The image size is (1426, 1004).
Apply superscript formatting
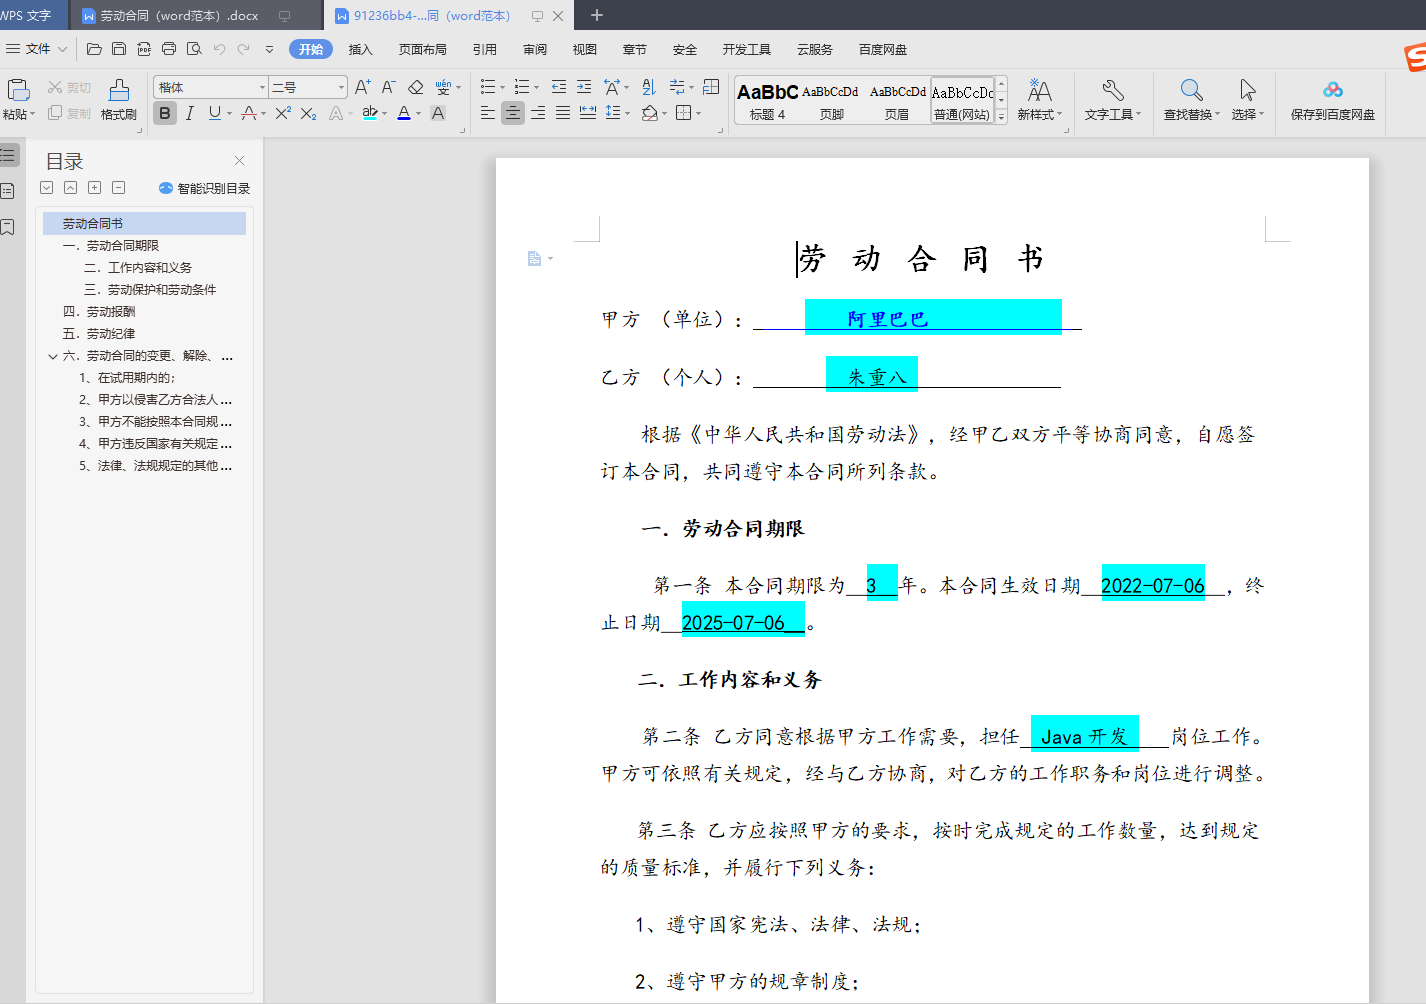[283, 113]
